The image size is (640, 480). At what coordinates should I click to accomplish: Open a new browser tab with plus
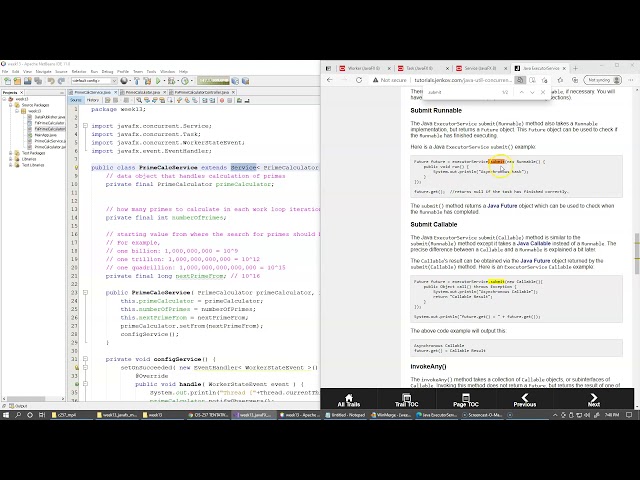click(576, 68)
